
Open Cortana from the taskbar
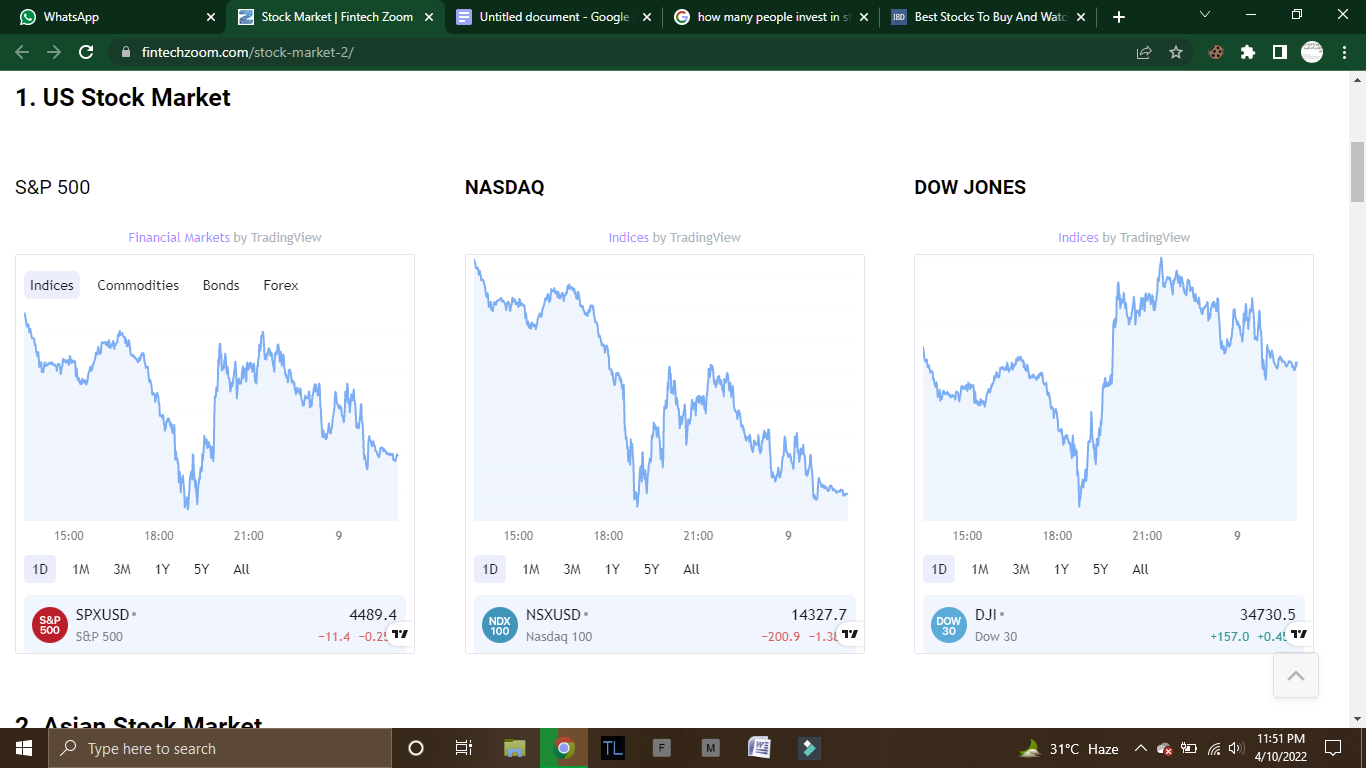pyautogui.click(x=416, y=748)
